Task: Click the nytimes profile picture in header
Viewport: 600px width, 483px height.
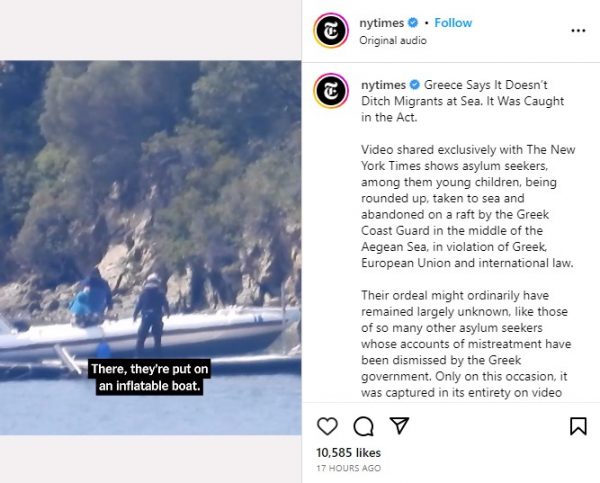Action: (331, 31)
